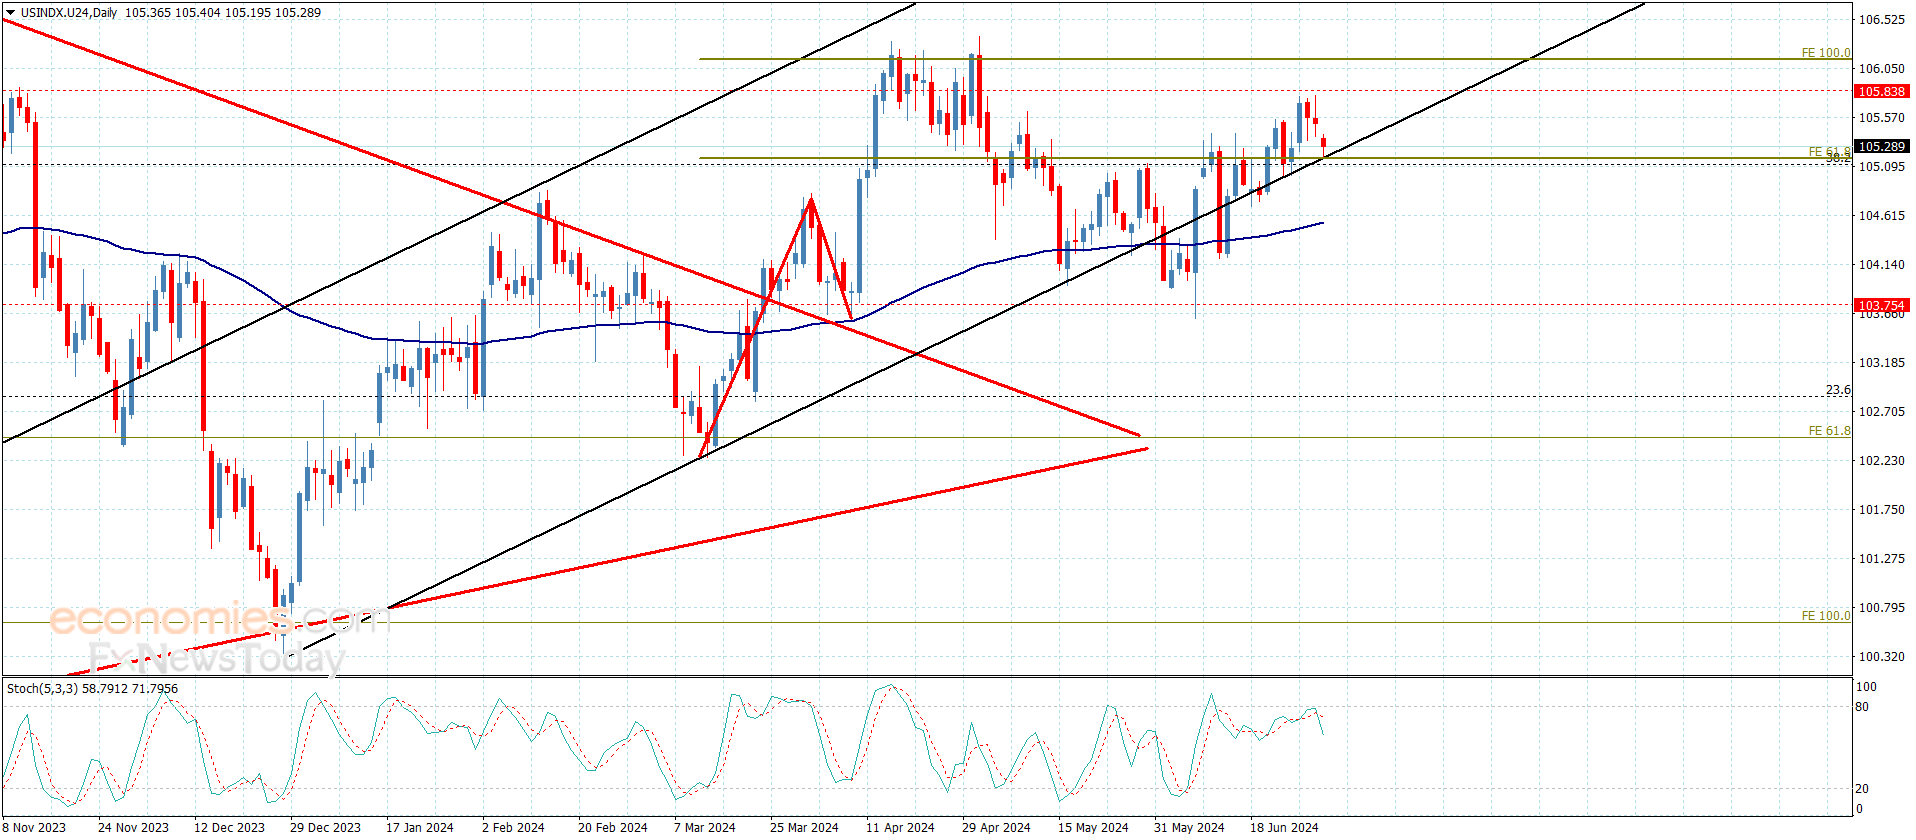
Task: Click the 2 Feb 2024 date label
Action: point(513,828)
